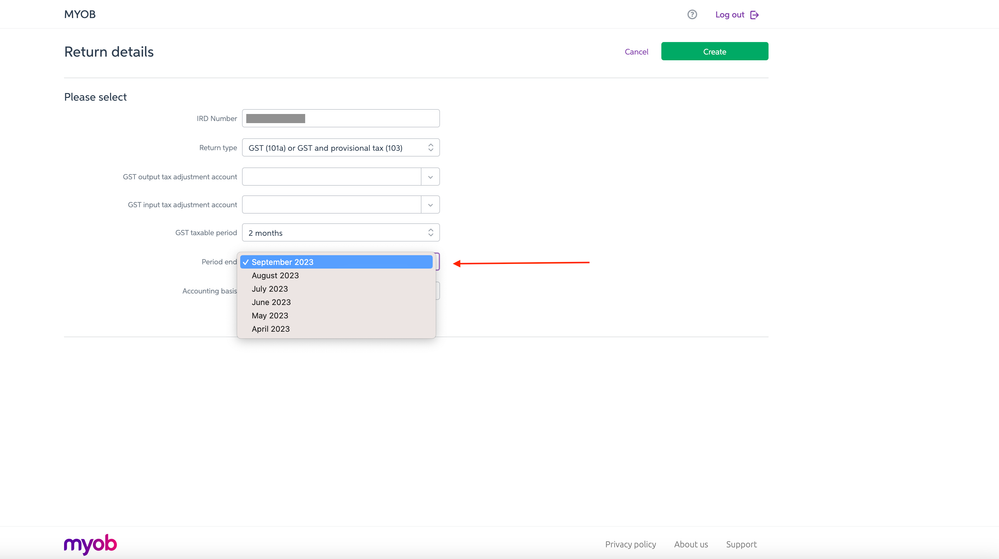Select August 2023 from the list
Screen dimensions: 999x559
(275, 276)
